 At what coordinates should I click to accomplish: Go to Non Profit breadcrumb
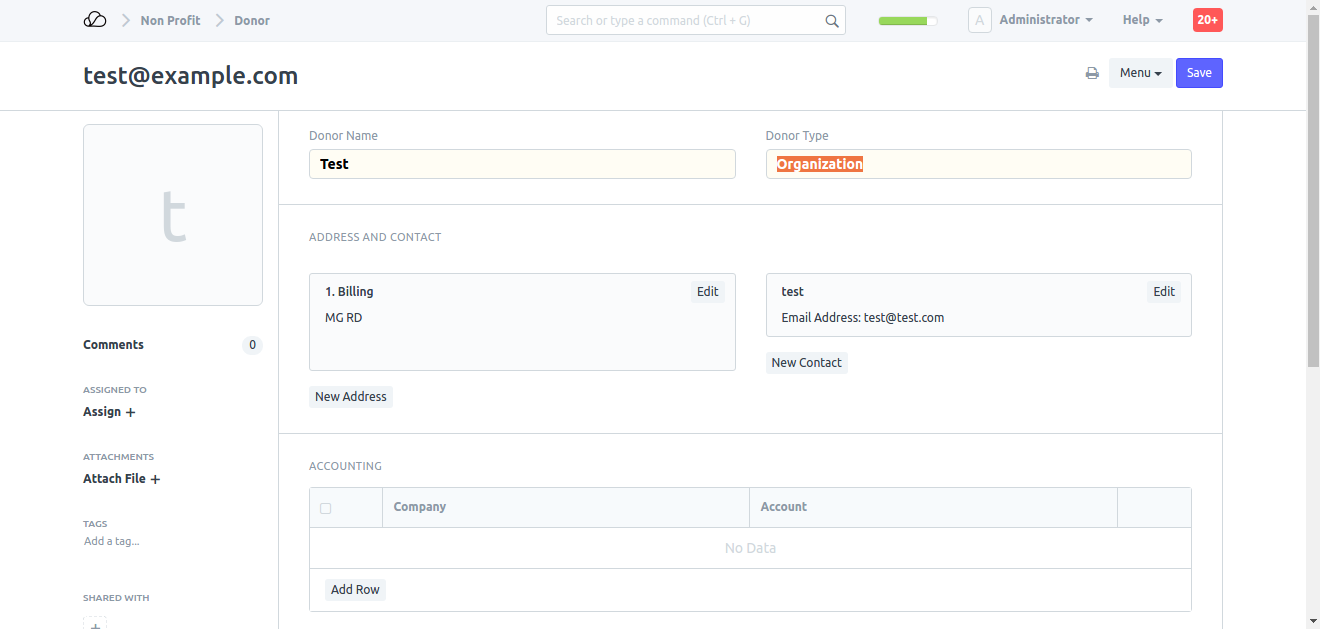pyautogui.click(x=170, y=20)
